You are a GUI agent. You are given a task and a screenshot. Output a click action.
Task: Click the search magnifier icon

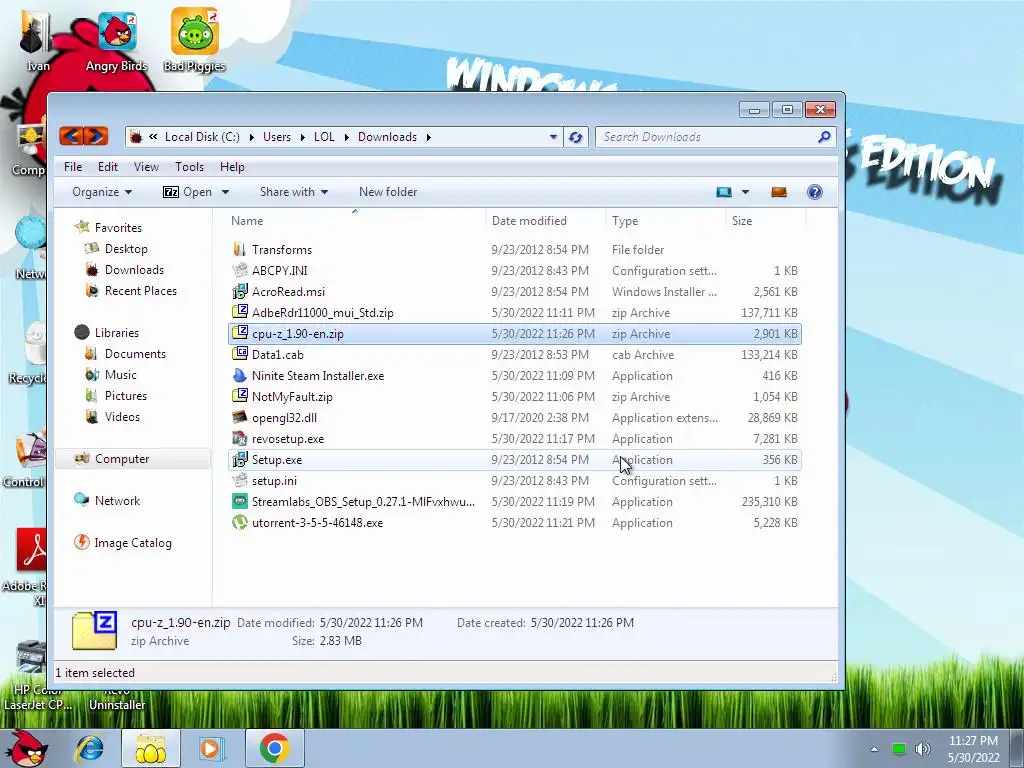coord(824,136)
